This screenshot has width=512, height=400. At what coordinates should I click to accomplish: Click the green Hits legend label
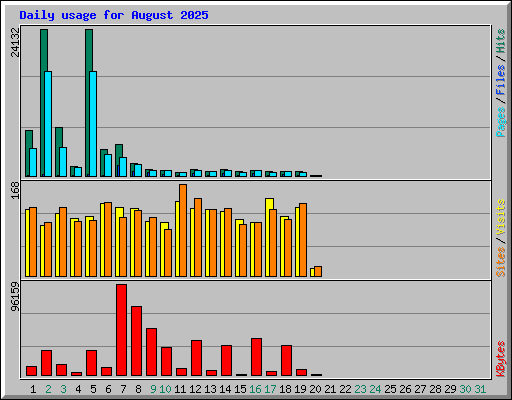[501, 41]
